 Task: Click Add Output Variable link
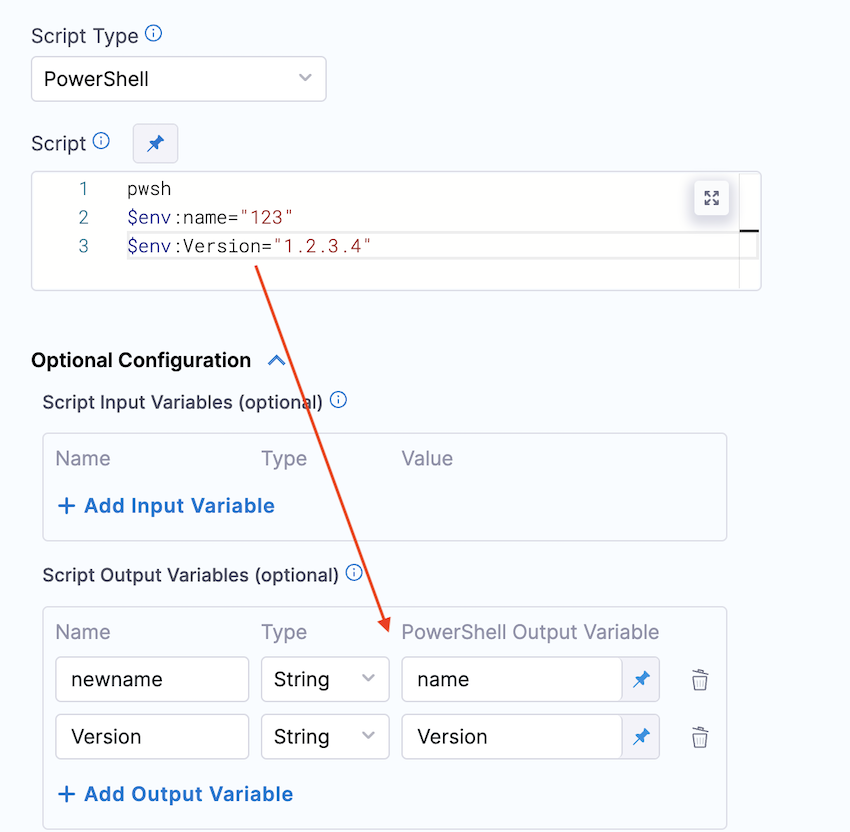point(176,794)
